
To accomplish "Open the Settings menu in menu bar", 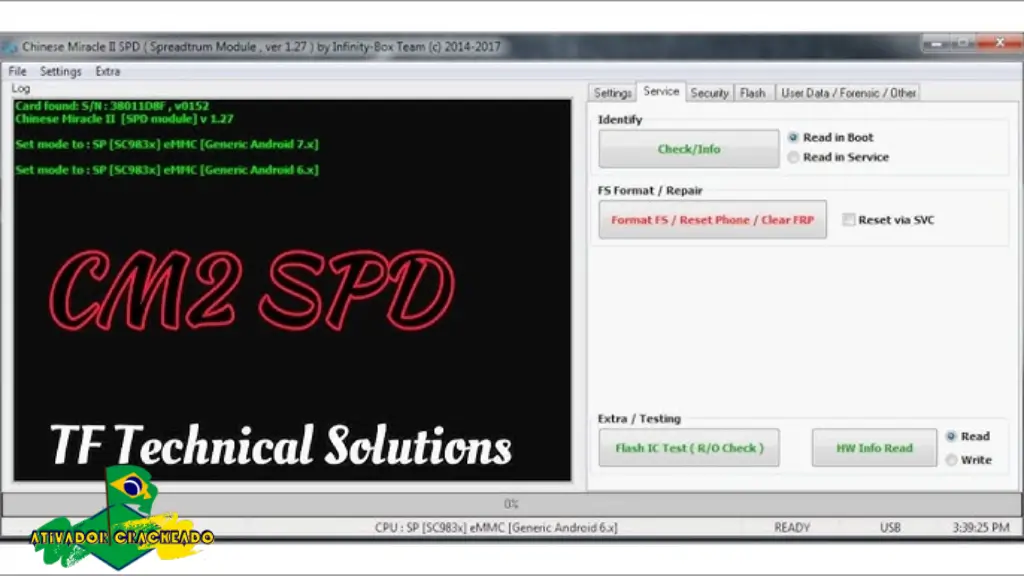I will 61,71.
